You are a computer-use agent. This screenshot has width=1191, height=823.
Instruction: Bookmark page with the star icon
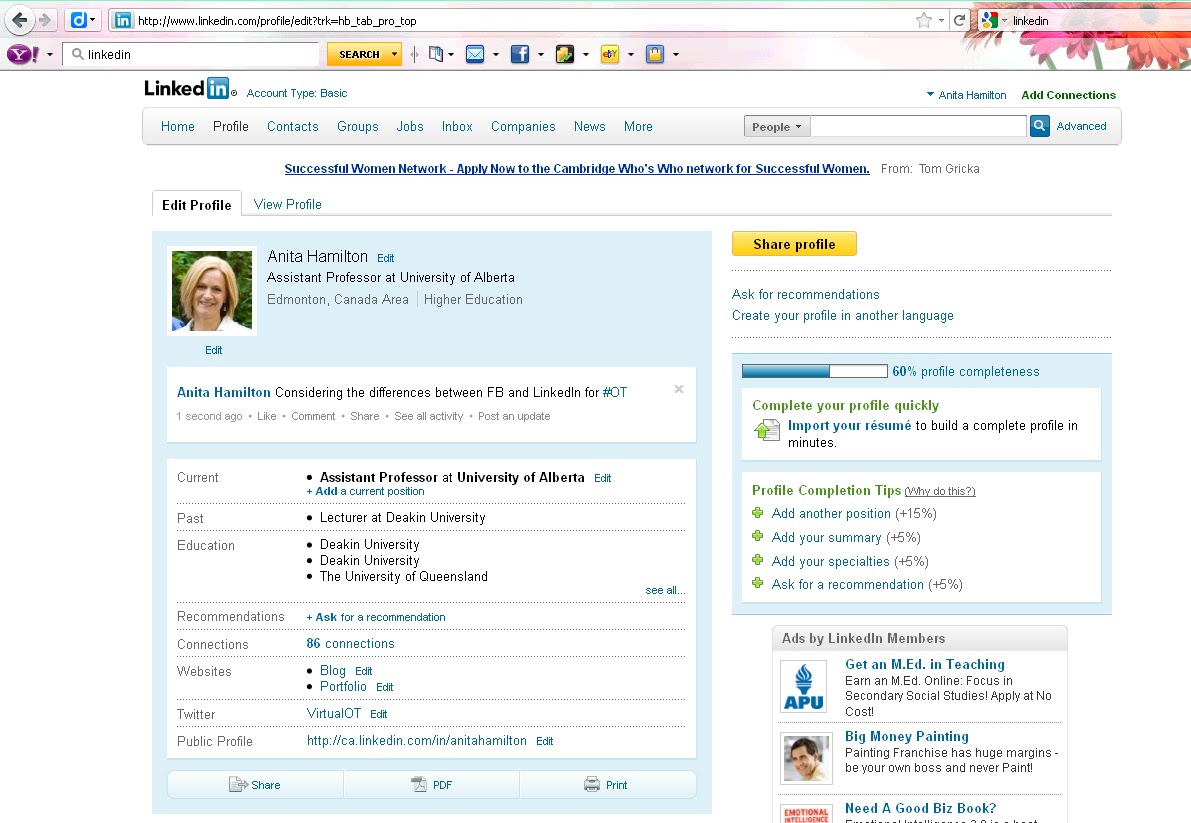[923, 20]
